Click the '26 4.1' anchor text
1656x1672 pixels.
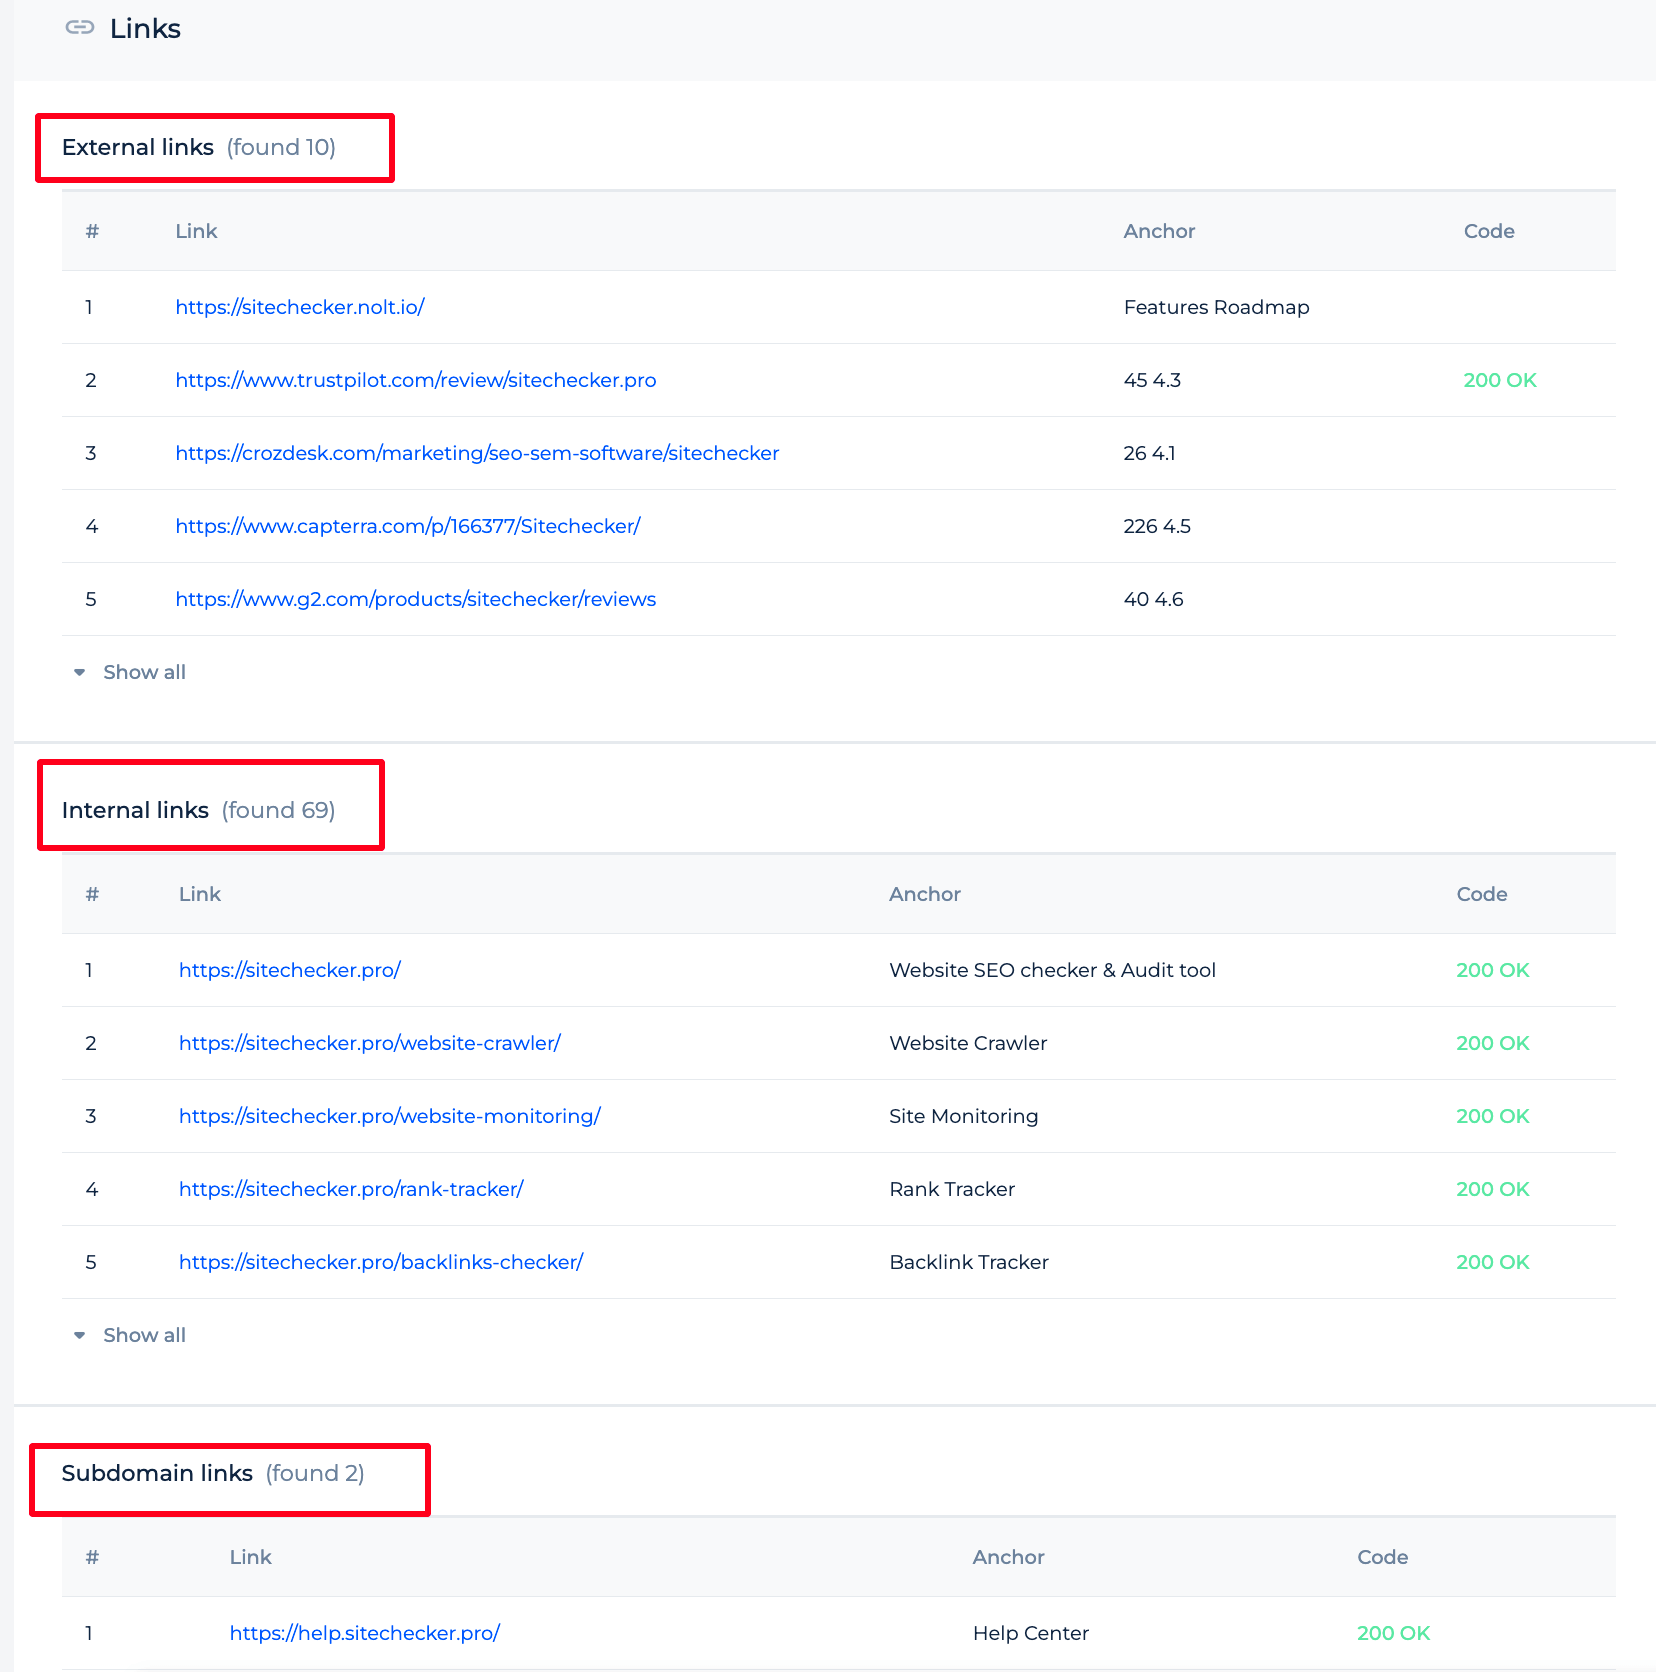[1150, 453]
